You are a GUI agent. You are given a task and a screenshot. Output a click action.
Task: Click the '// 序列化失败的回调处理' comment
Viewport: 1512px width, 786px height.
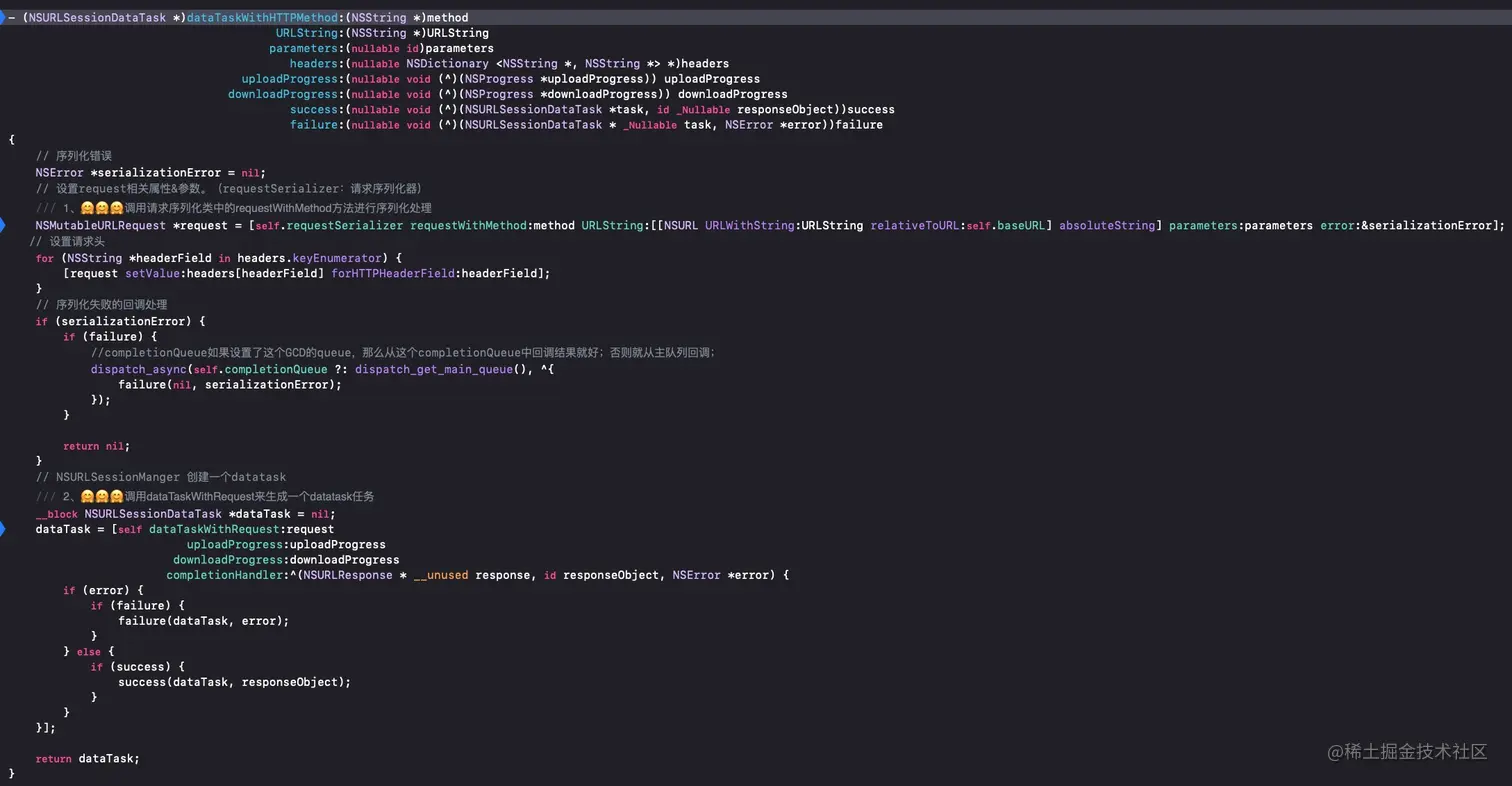click(x=101, y=304)
